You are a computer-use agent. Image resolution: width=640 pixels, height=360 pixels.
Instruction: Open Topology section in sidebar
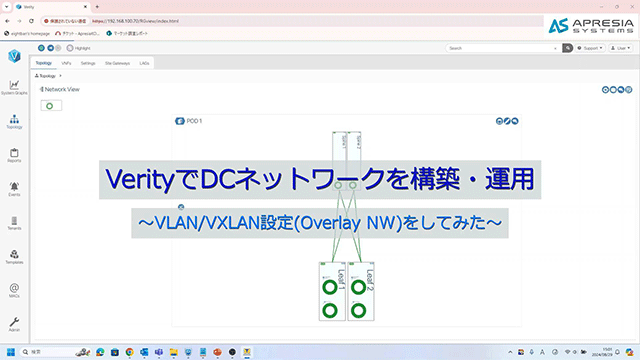click(14, 122)
